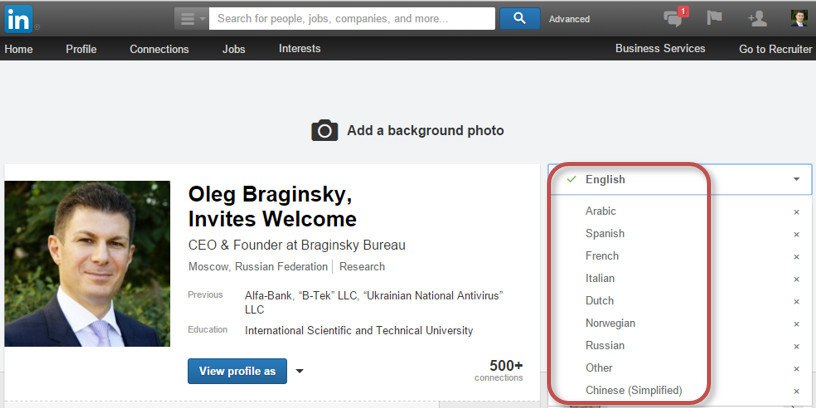Screen dimensions: 816x408
Task: Click the View profile as button
Action: 237,371
